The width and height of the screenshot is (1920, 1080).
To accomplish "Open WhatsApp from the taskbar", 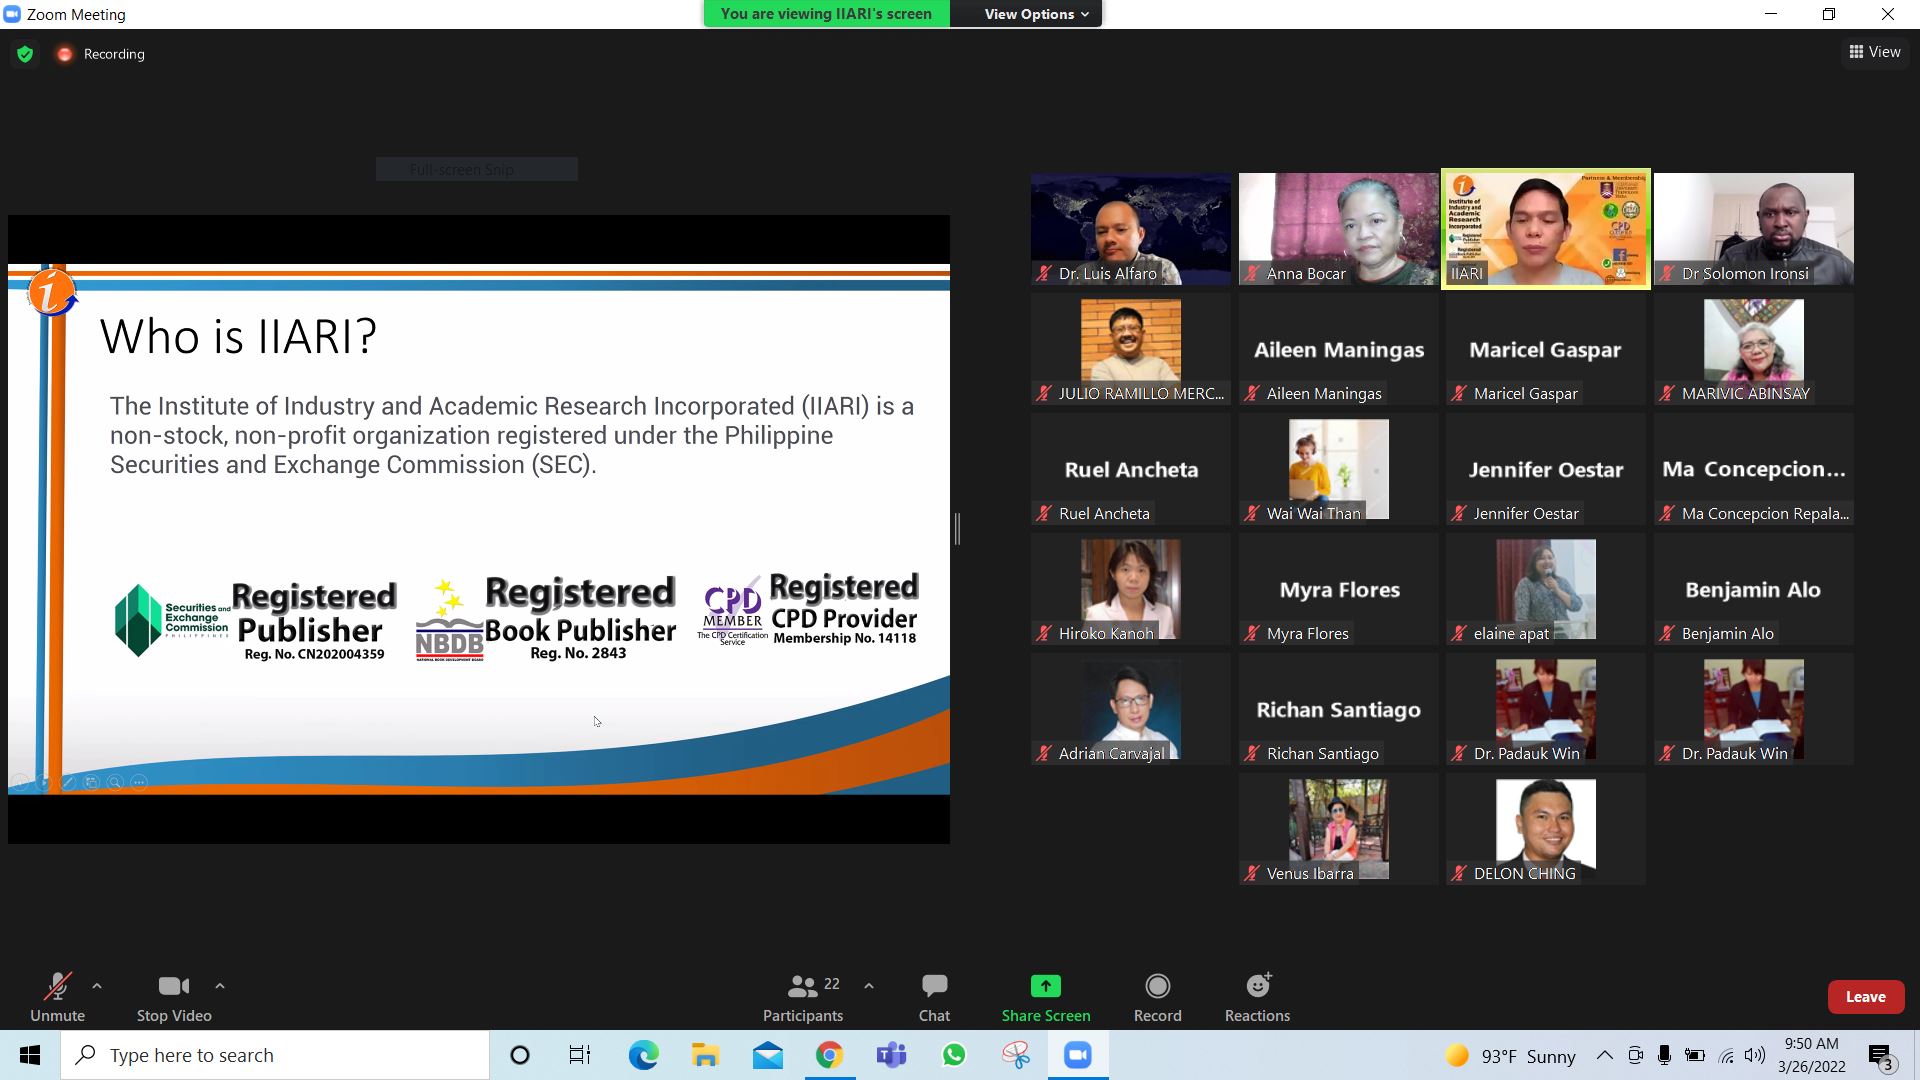I will [954, 1055].
